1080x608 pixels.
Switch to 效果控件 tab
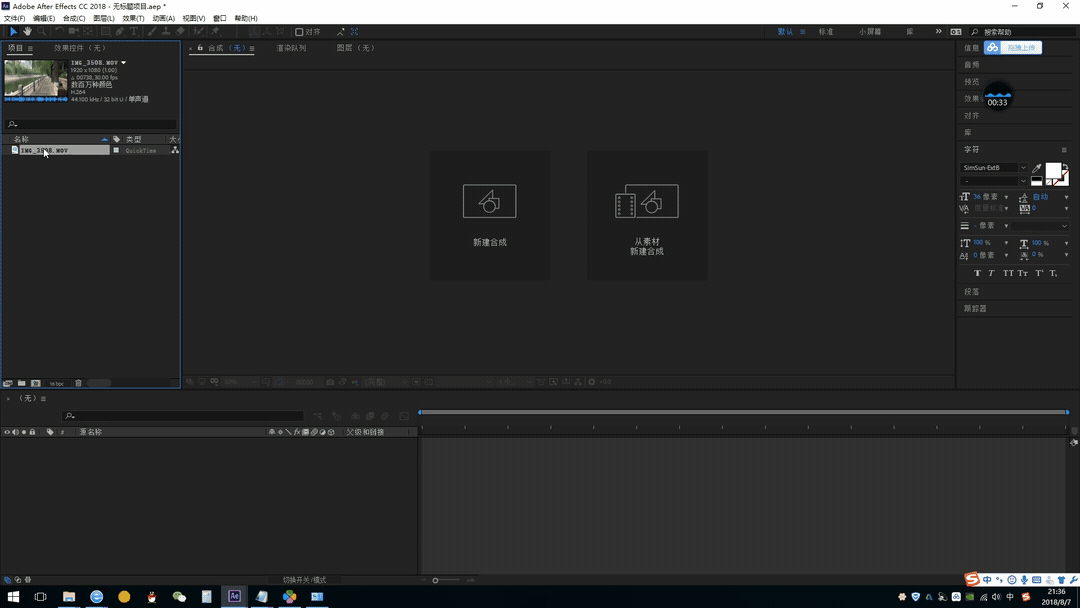click(80, 48)
